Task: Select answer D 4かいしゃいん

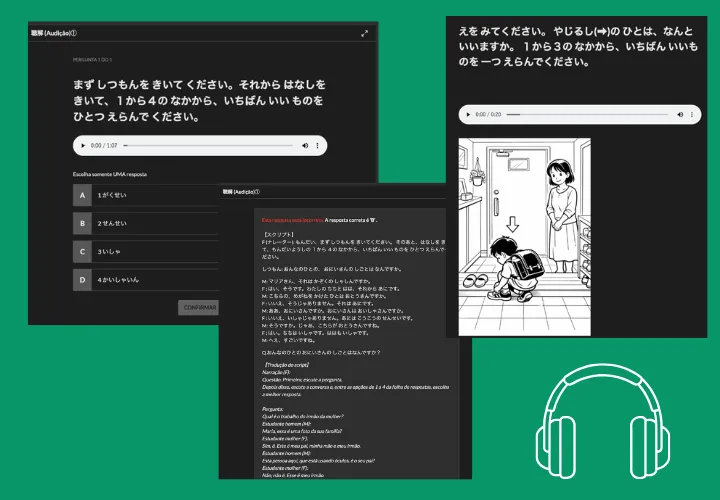Action: [x=146, y=280]
